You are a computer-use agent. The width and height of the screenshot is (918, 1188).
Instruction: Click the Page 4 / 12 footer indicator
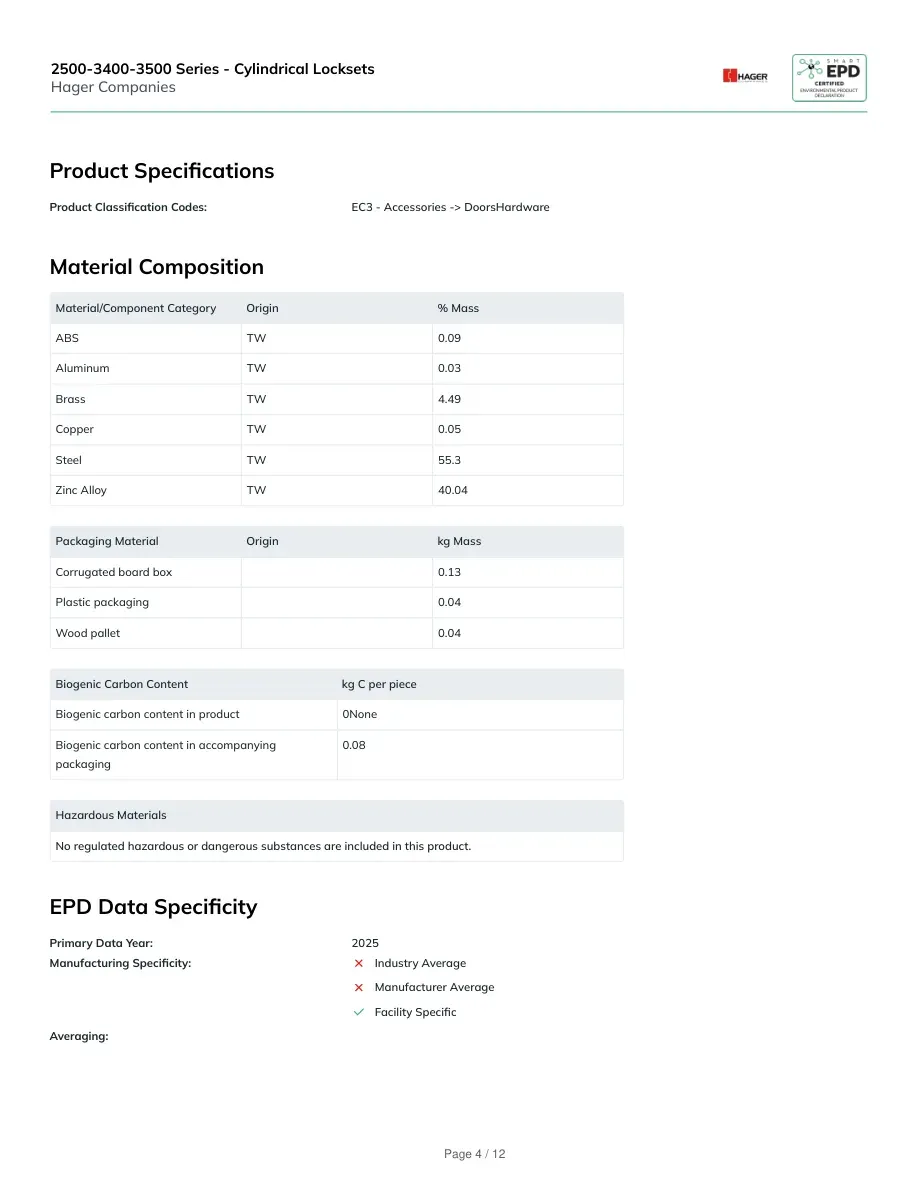pos(474,1154)
